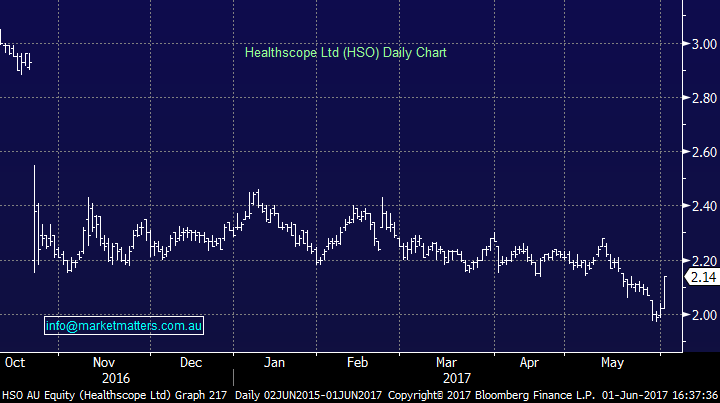Viewport: 720px width, 403px height.
Task: Click the Jan month label
Action: click(274, 363)
